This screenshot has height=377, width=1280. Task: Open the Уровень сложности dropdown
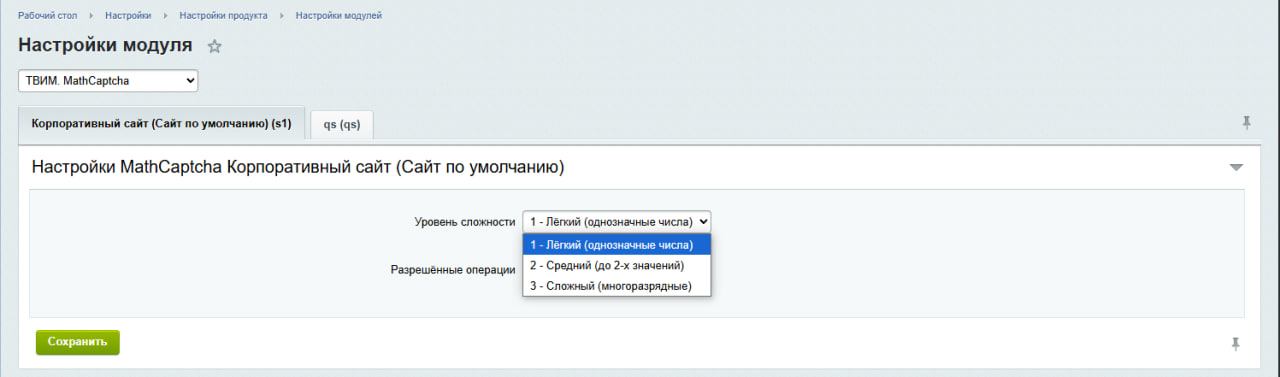[x=616, y=221]
